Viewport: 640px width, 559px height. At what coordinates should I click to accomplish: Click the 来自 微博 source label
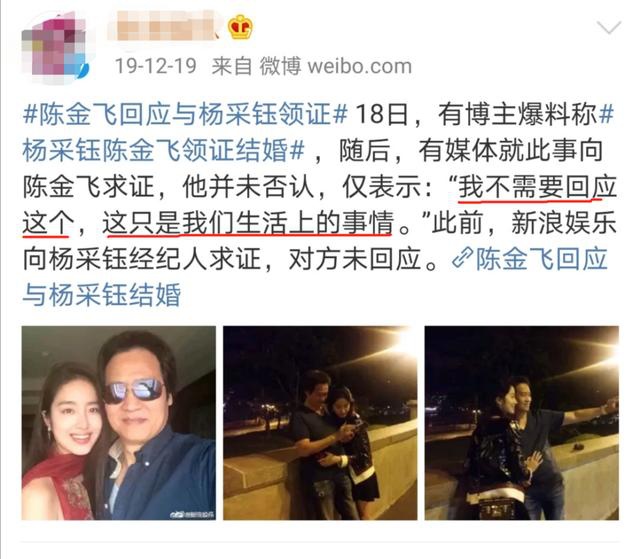point(256,66)
